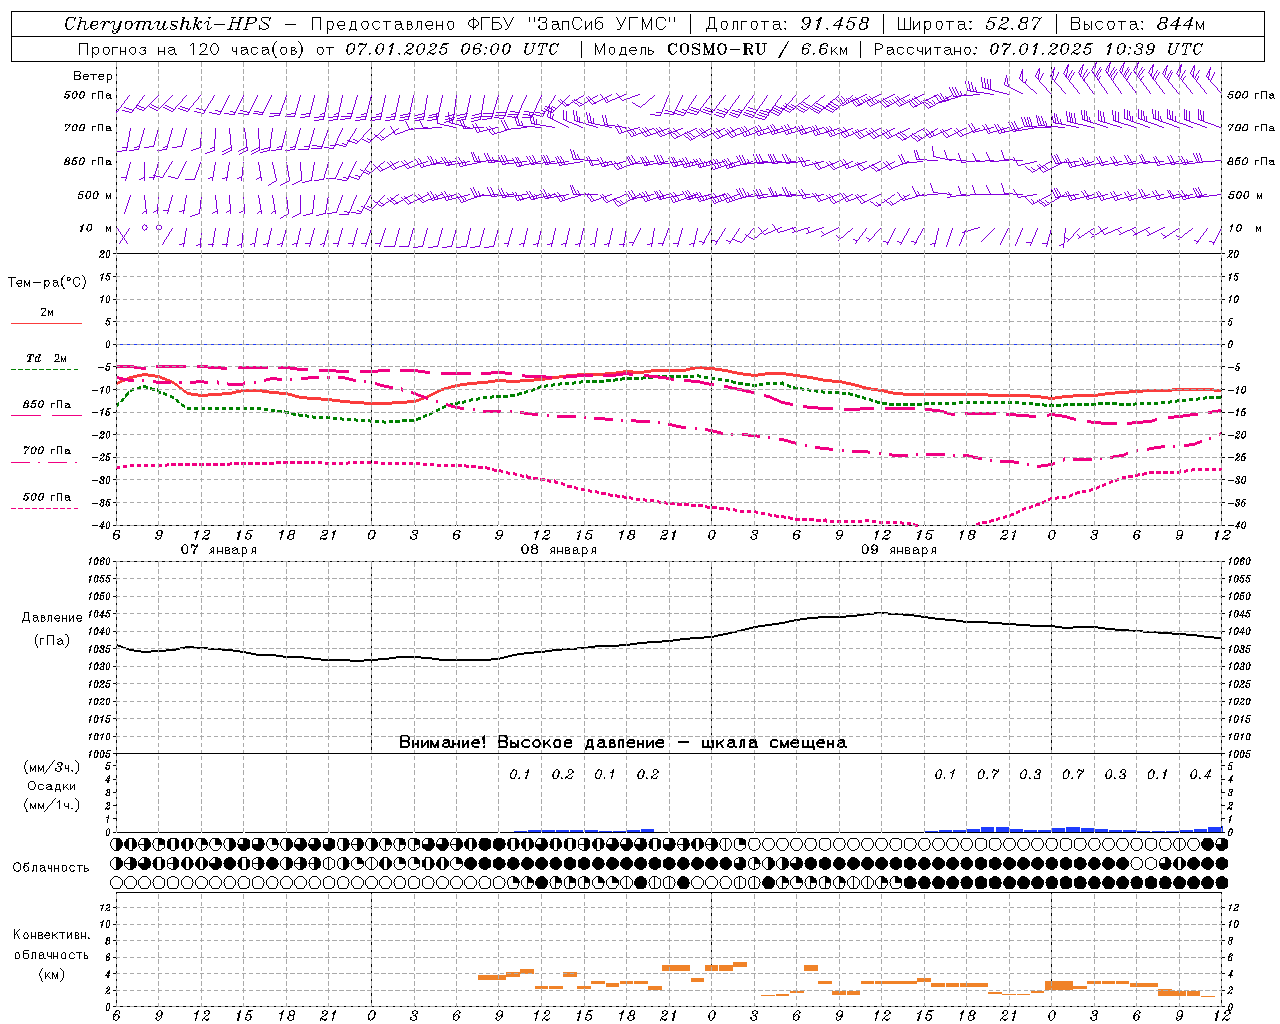Click the Модель COSMO-RU / 6.6км label

tap(719, 49)
